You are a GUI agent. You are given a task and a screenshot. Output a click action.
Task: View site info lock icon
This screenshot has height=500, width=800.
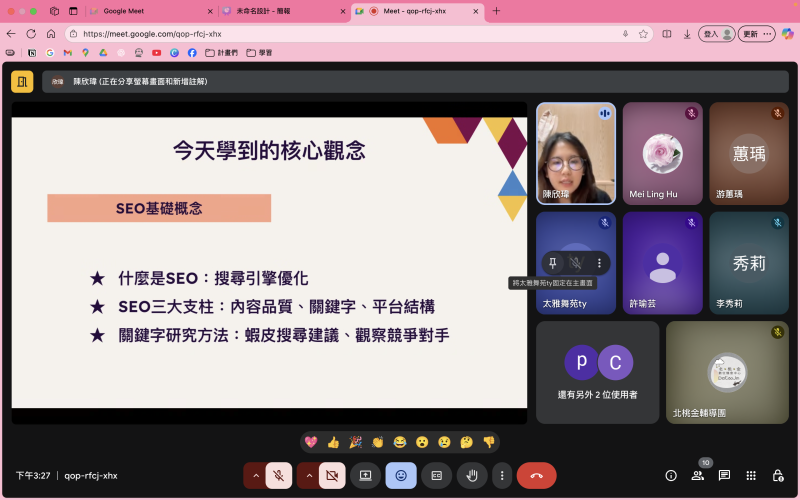(73, 34)
